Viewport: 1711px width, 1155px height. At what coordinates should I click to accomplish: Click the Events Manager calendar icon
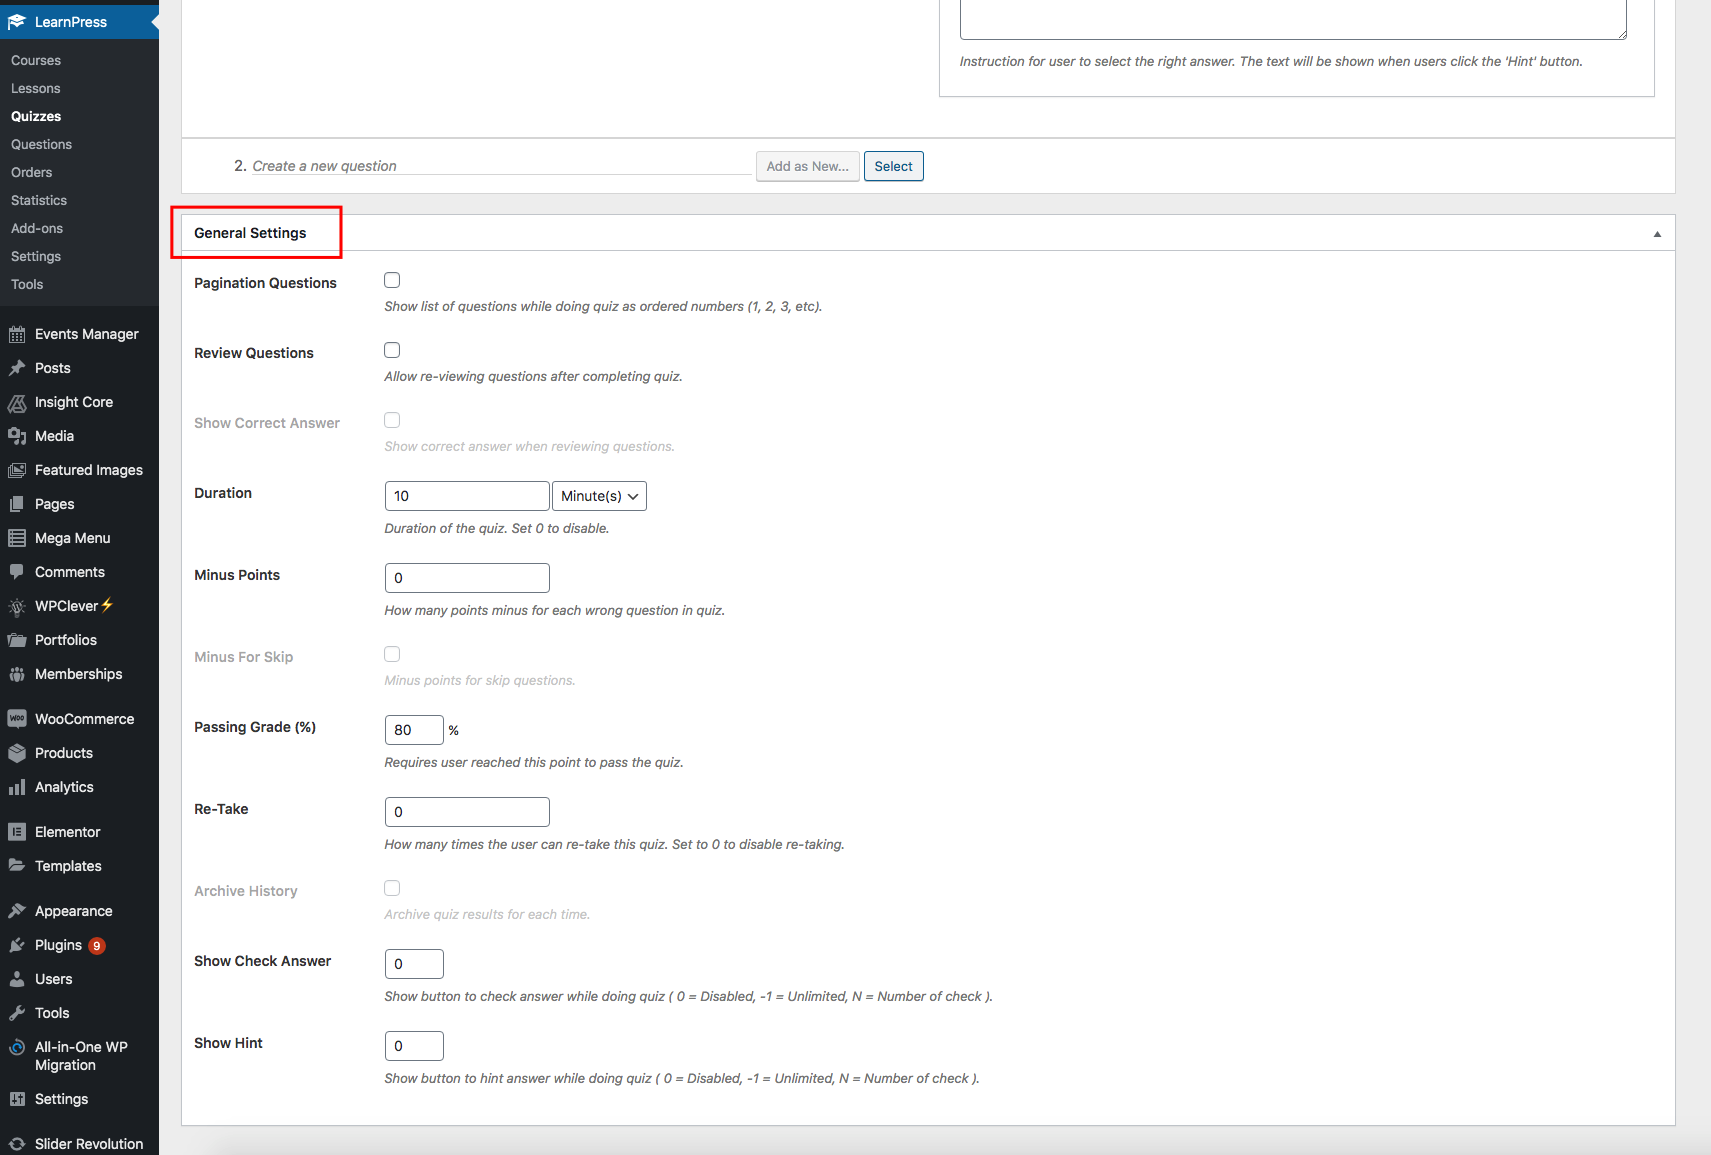click(17, 334)
